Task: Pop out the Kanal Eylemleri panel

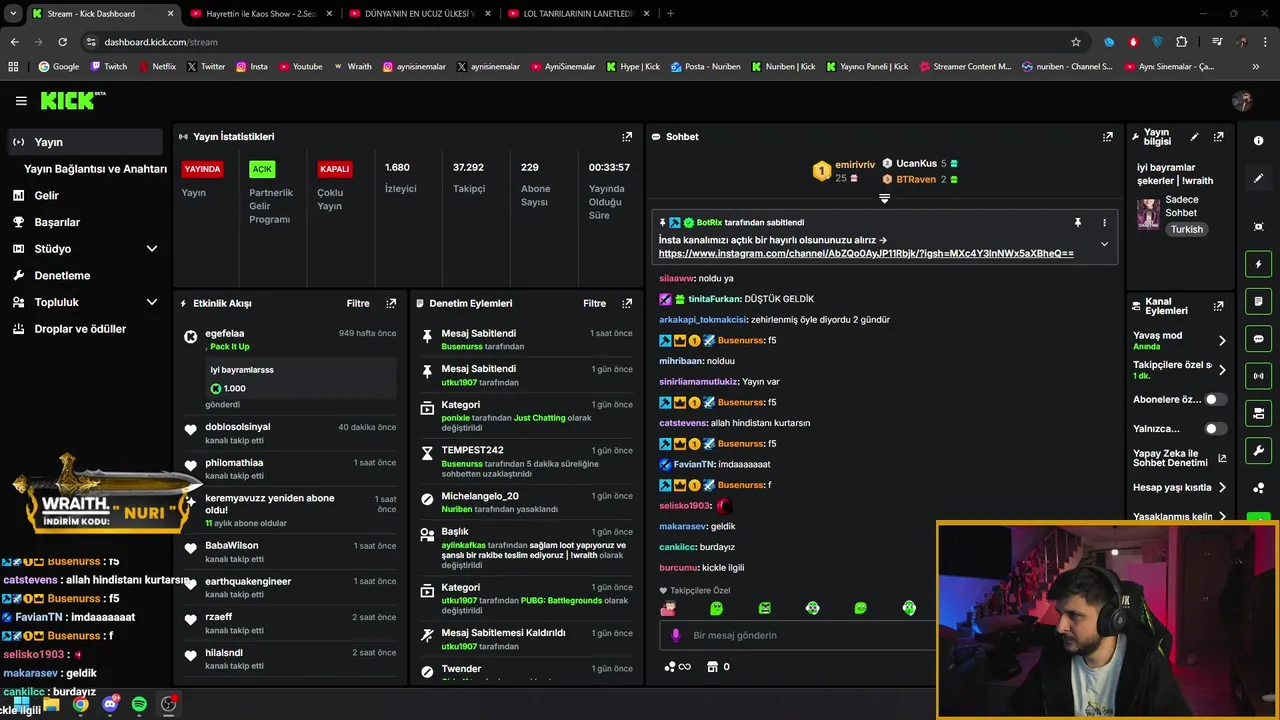Action: pyautogui.click(x=1218, y=306)
